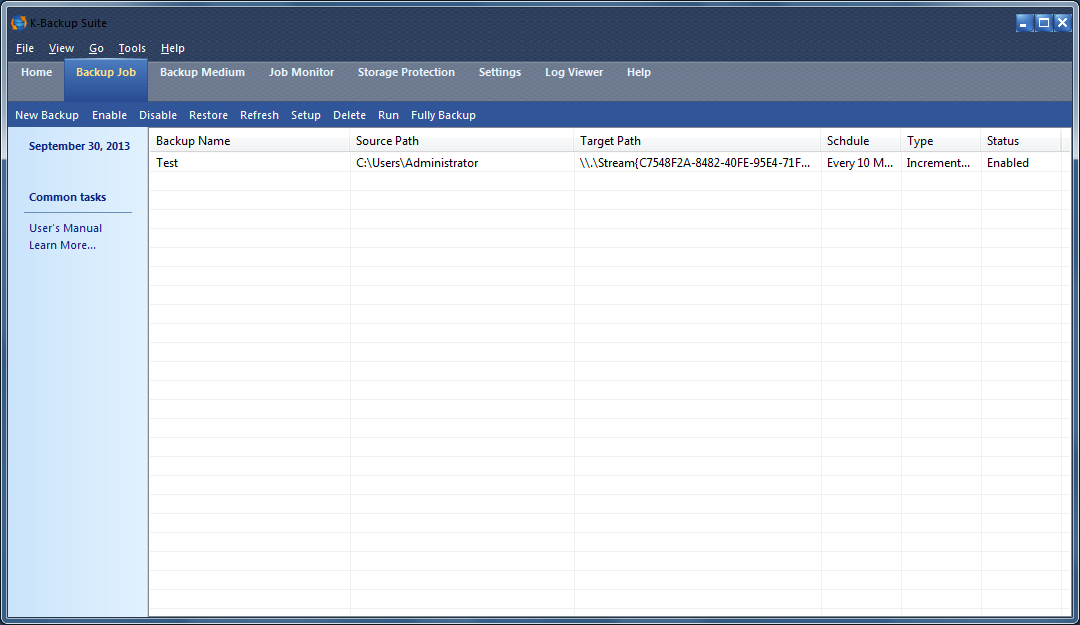
Task: Open the Log Viewer tab
Action: [574, 72]
